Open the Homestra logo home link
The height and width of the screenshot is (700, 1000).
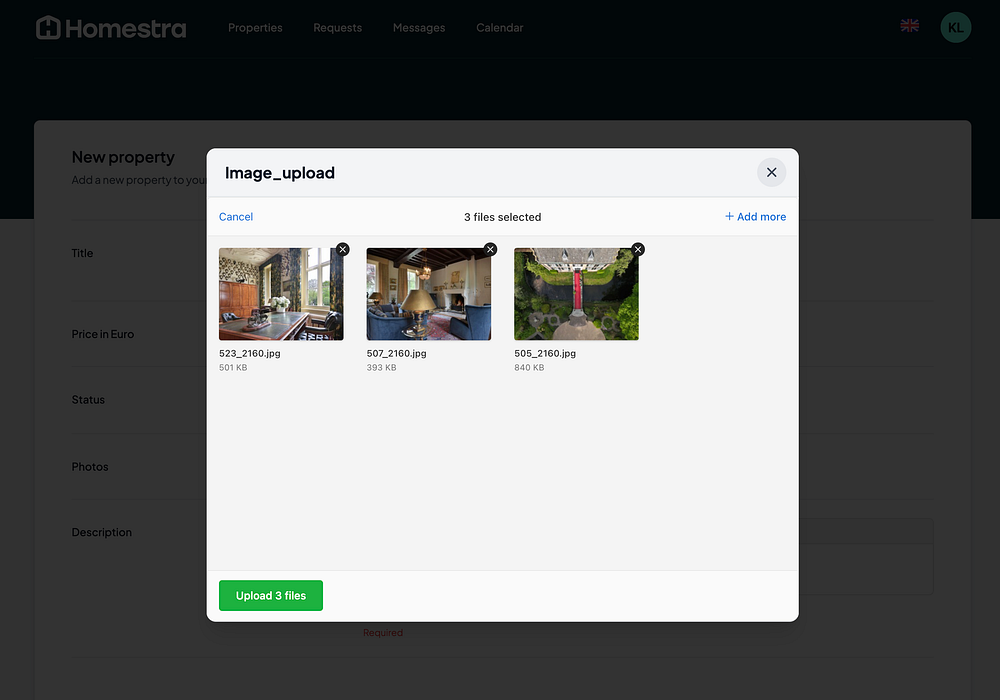click(111, 28)
